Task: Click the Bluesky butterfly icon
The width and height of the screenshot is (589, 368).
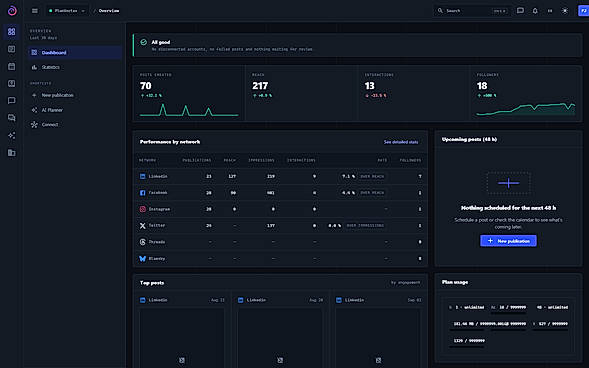Action: pyautogui.click(x=143, y=259)
